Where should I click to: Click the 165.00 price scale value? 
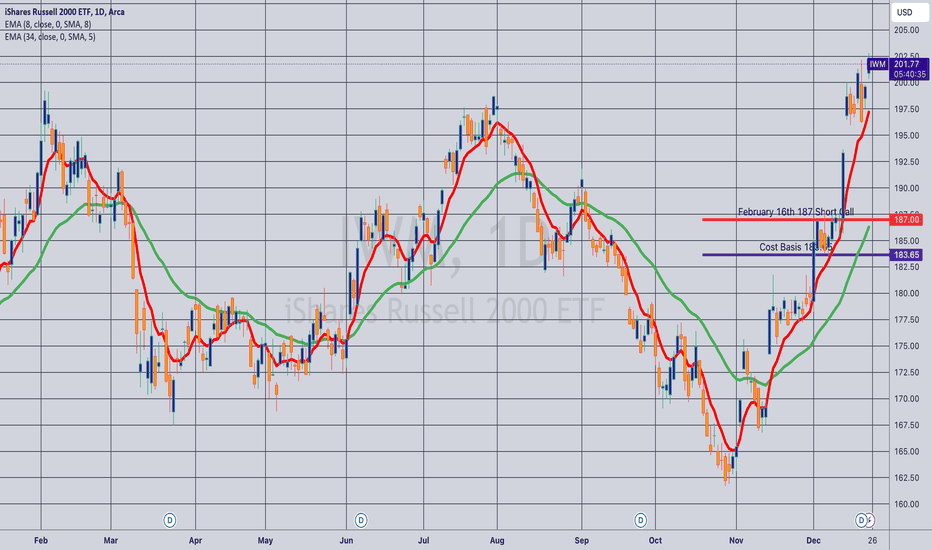906,452
